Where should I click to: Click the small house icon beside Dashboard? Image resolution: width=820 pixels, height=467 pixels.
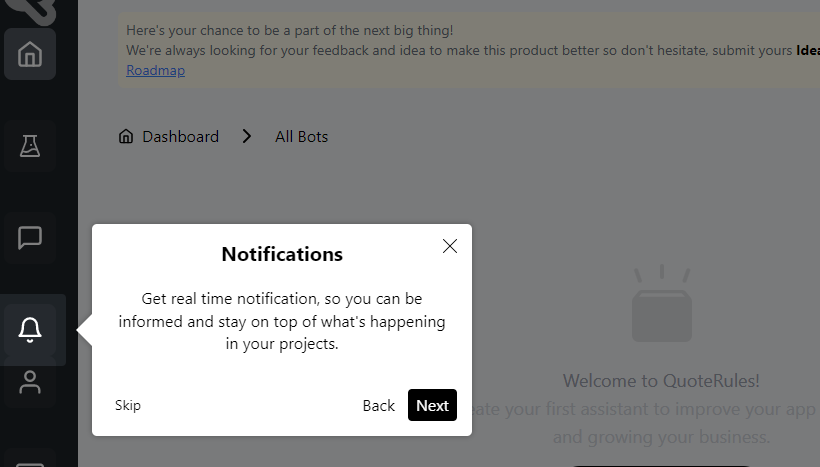126,136
